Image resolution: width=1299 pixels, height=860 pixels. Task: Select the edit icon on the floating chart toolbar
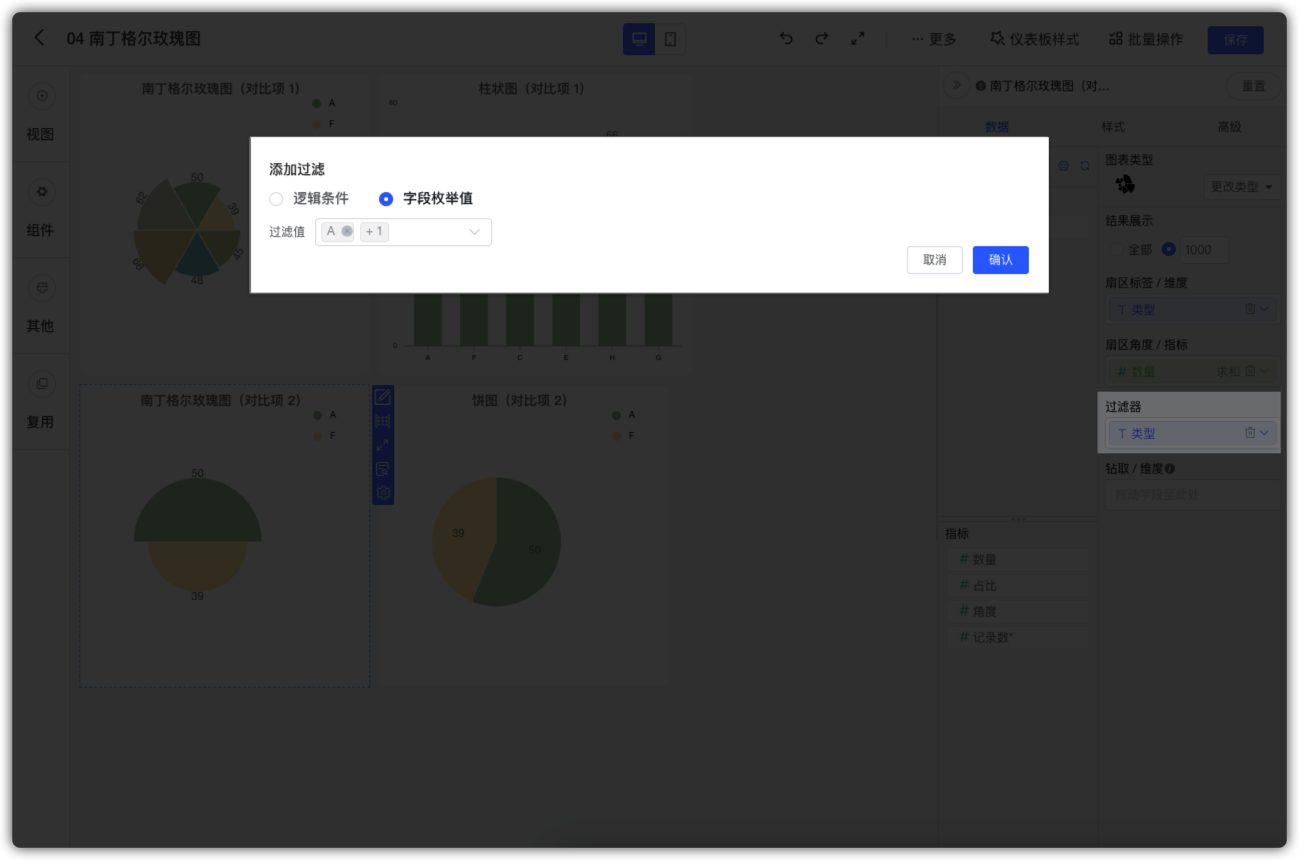(382, 396)
